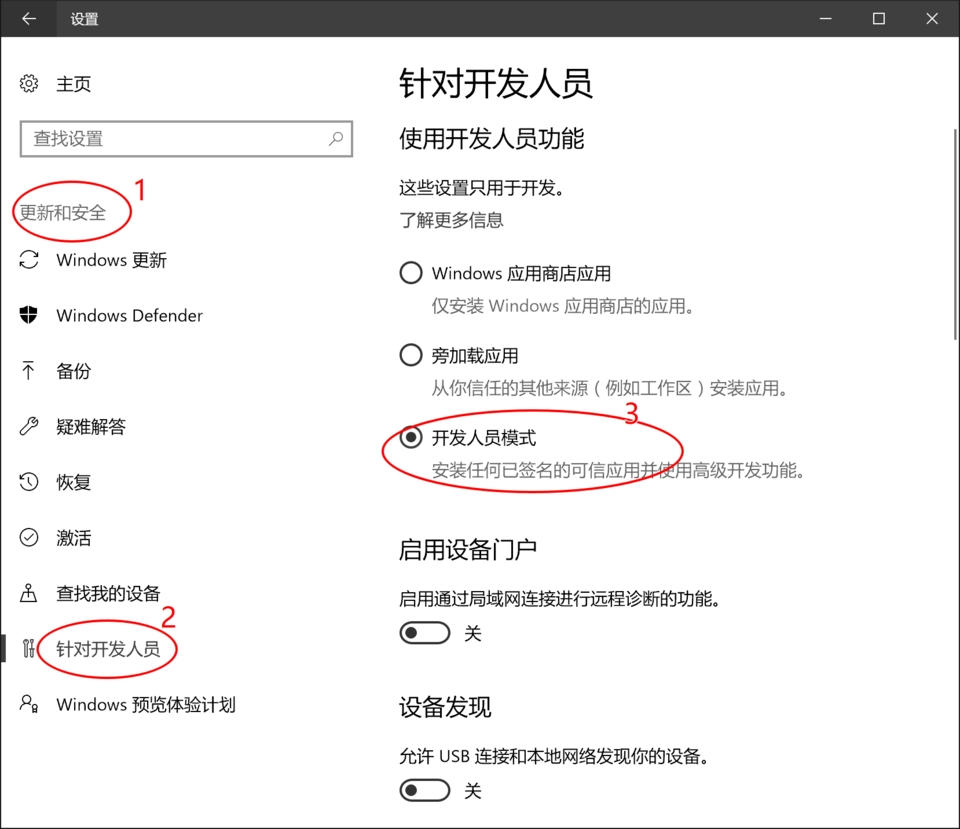This screenshot has width=960, height=829.
Task: Toggle the 启用设备门户 switch
Action: 425,632
